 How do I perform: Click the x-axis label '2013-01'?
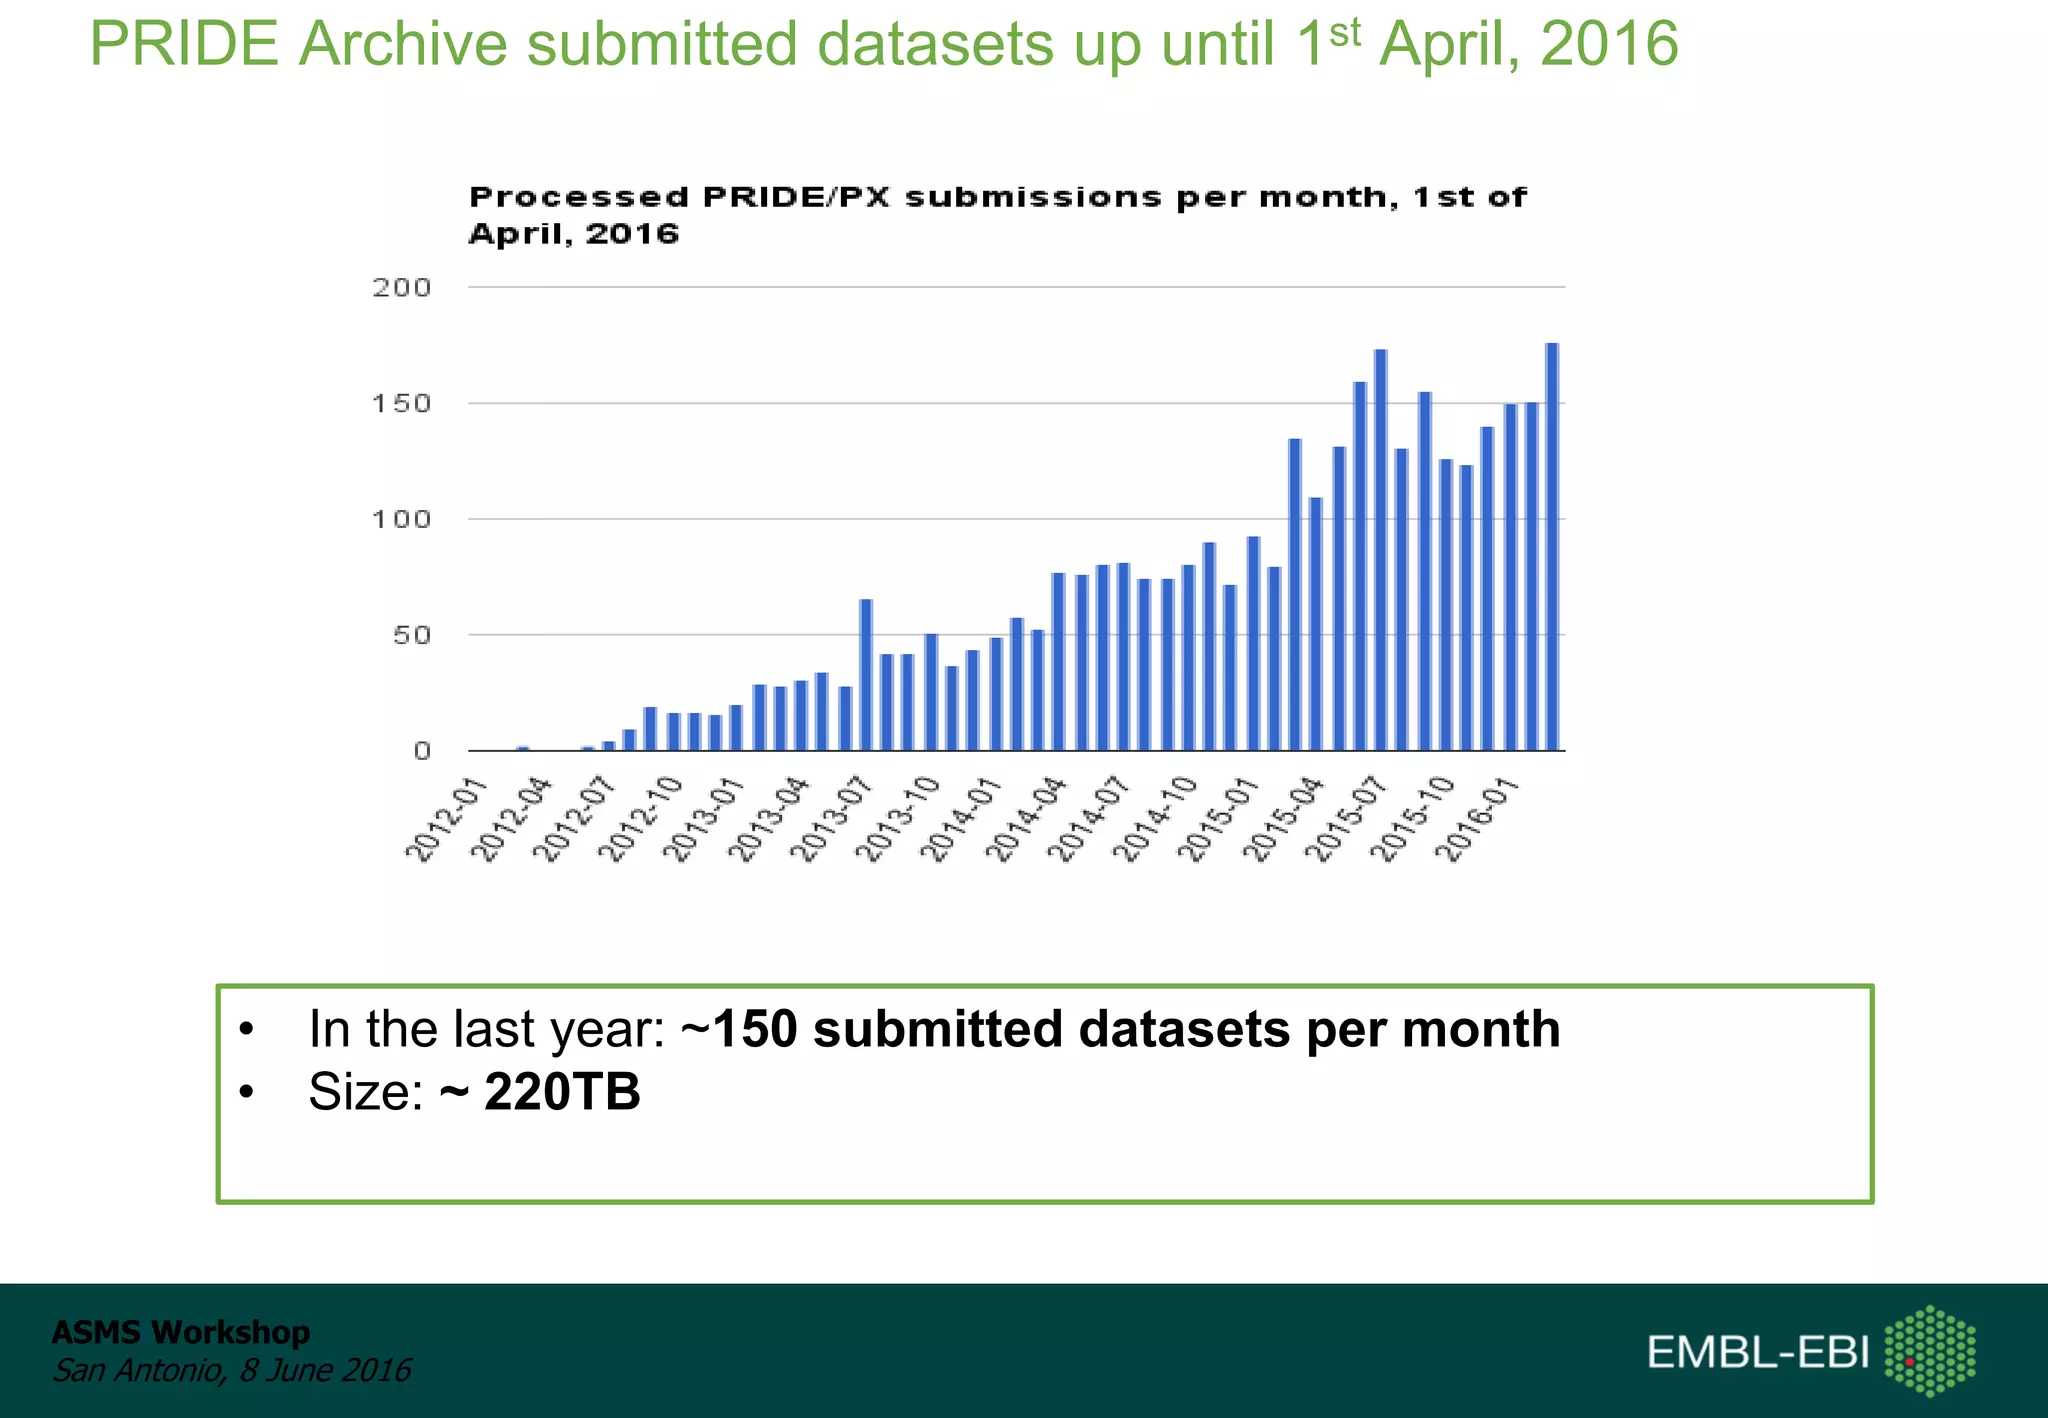click(705, 818)
